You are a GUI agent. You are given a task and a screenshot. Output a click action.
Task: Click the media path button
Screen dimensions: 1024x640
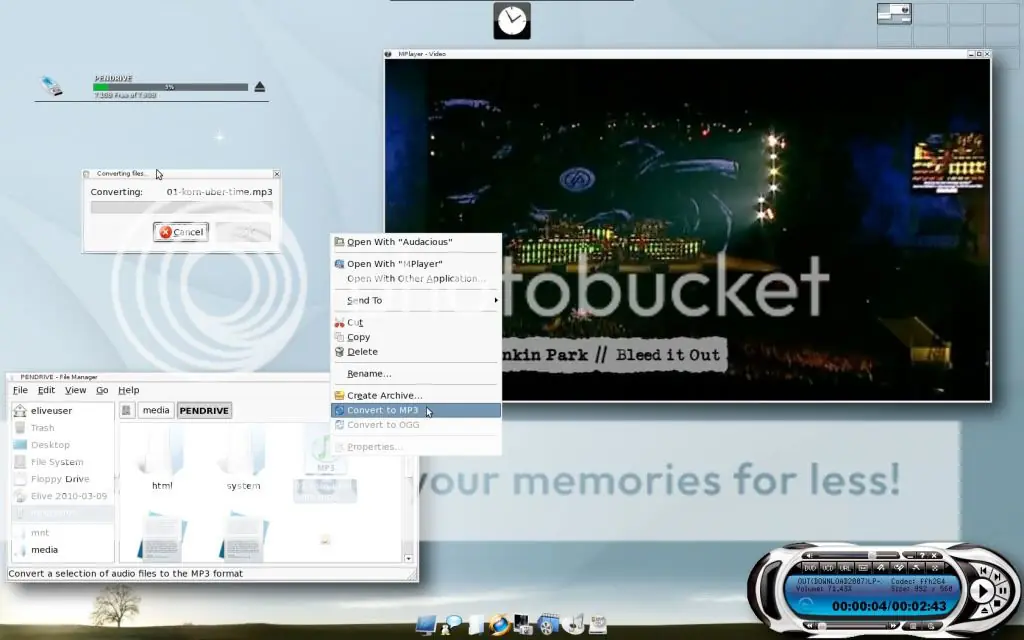tap(156, 410)
